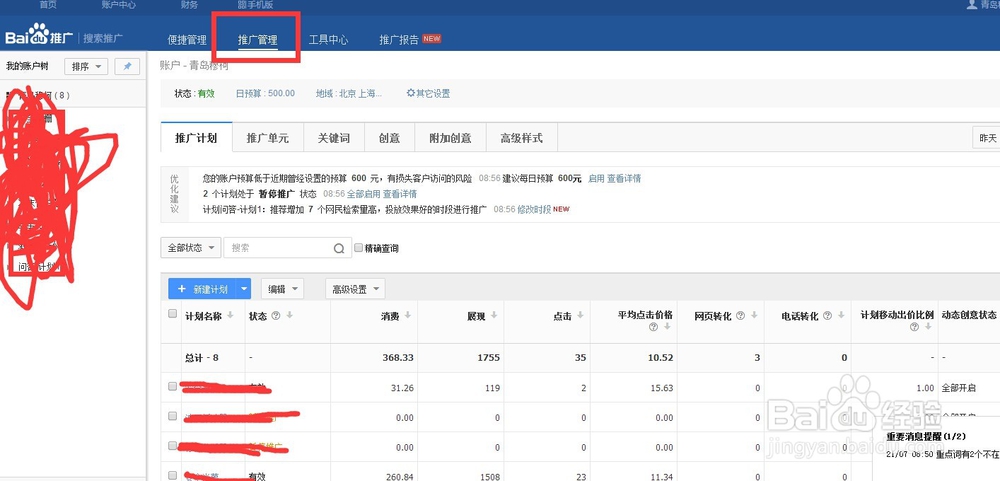Click the help icon next to 电话转化
The width and height of the screenshot is (1000, 481).
click(x=827, y=316)
